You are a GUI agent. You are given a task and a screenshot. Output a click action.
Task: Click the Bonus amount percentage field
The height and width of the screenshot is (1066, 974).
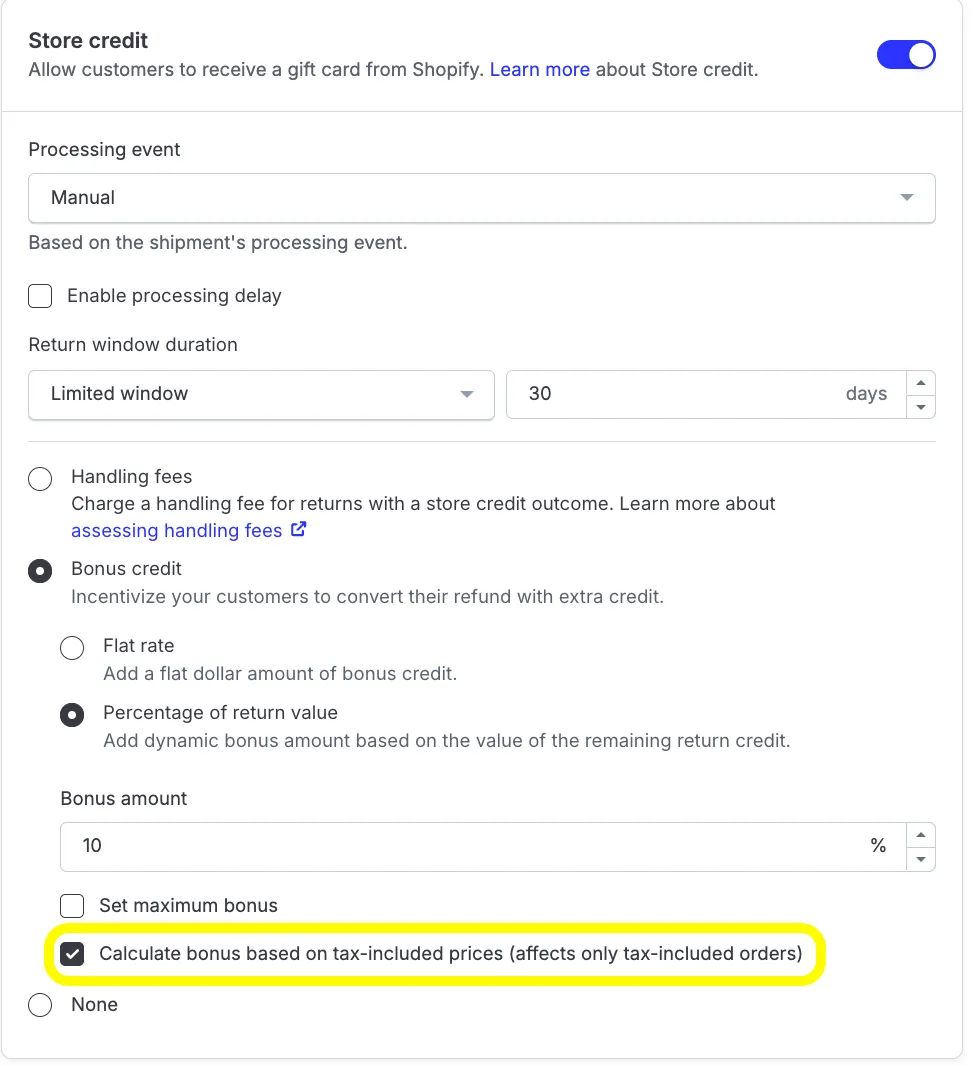coord(483,846)
